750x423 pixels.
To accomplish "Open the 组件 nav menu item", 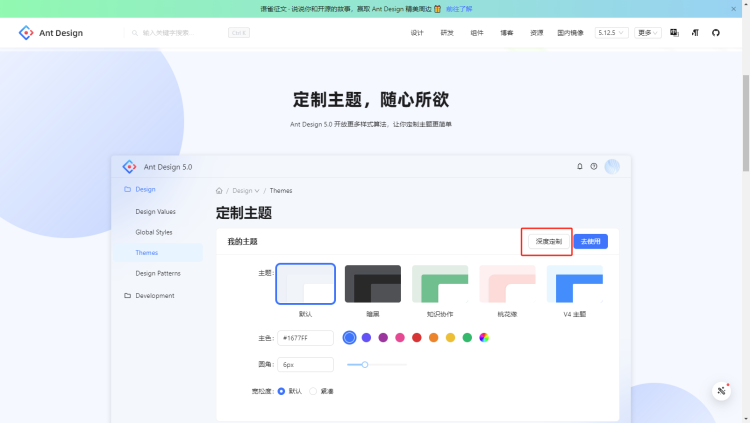I will [x=476, y=33].
